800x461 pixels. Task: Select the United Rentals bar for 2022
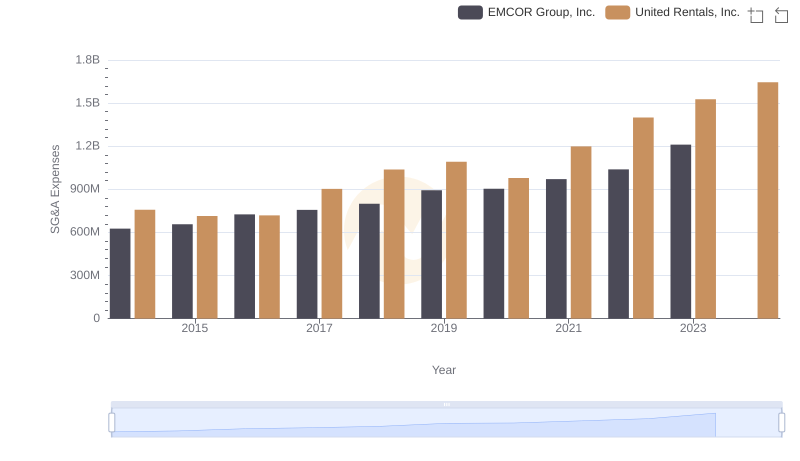[x=643, y=218]
